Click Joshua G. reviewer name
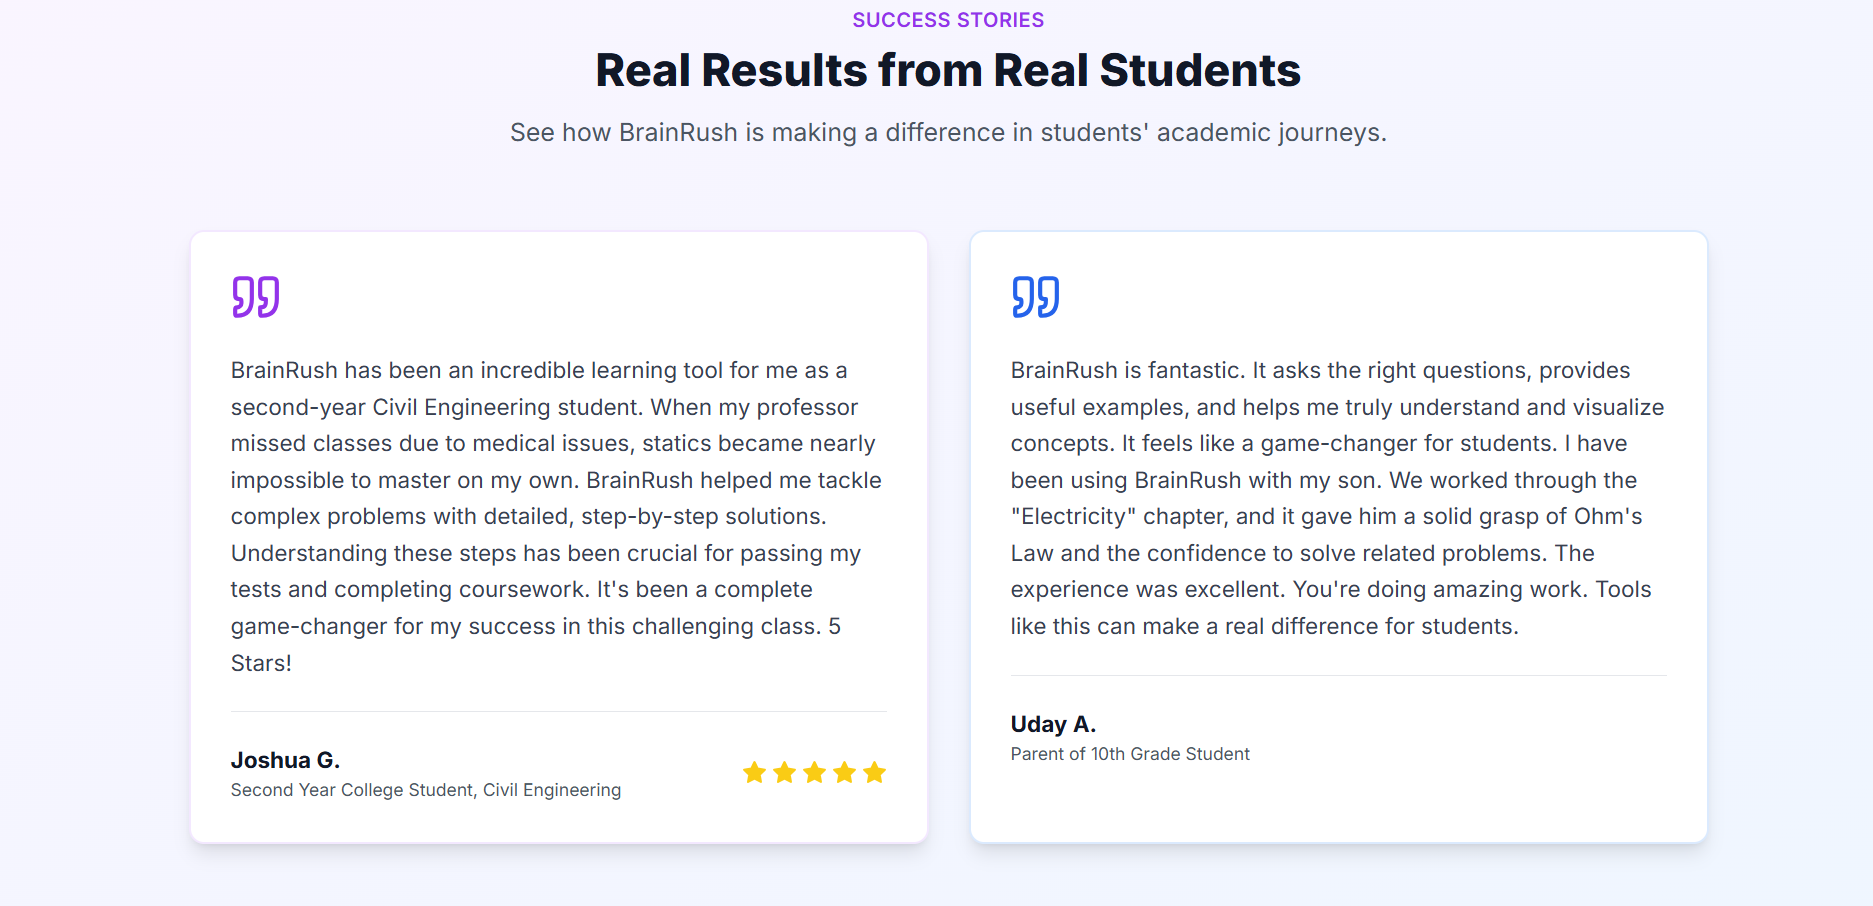Image resolution: width=1873 pixels, height=906 pixels. (285, 760)
